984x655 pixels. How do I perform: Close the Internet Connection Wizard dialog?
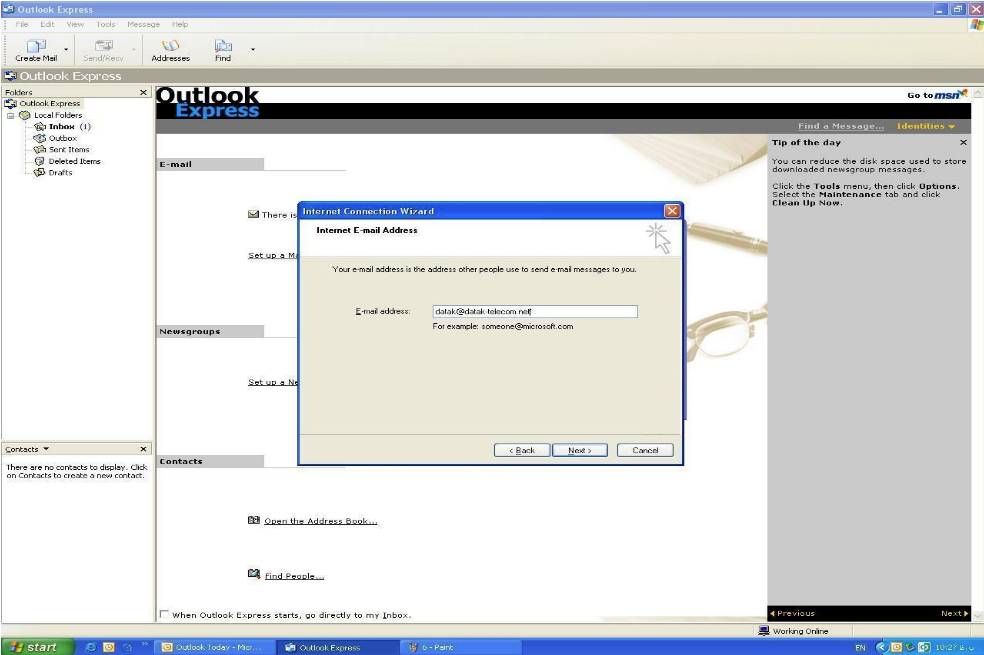tap(672, 211)
